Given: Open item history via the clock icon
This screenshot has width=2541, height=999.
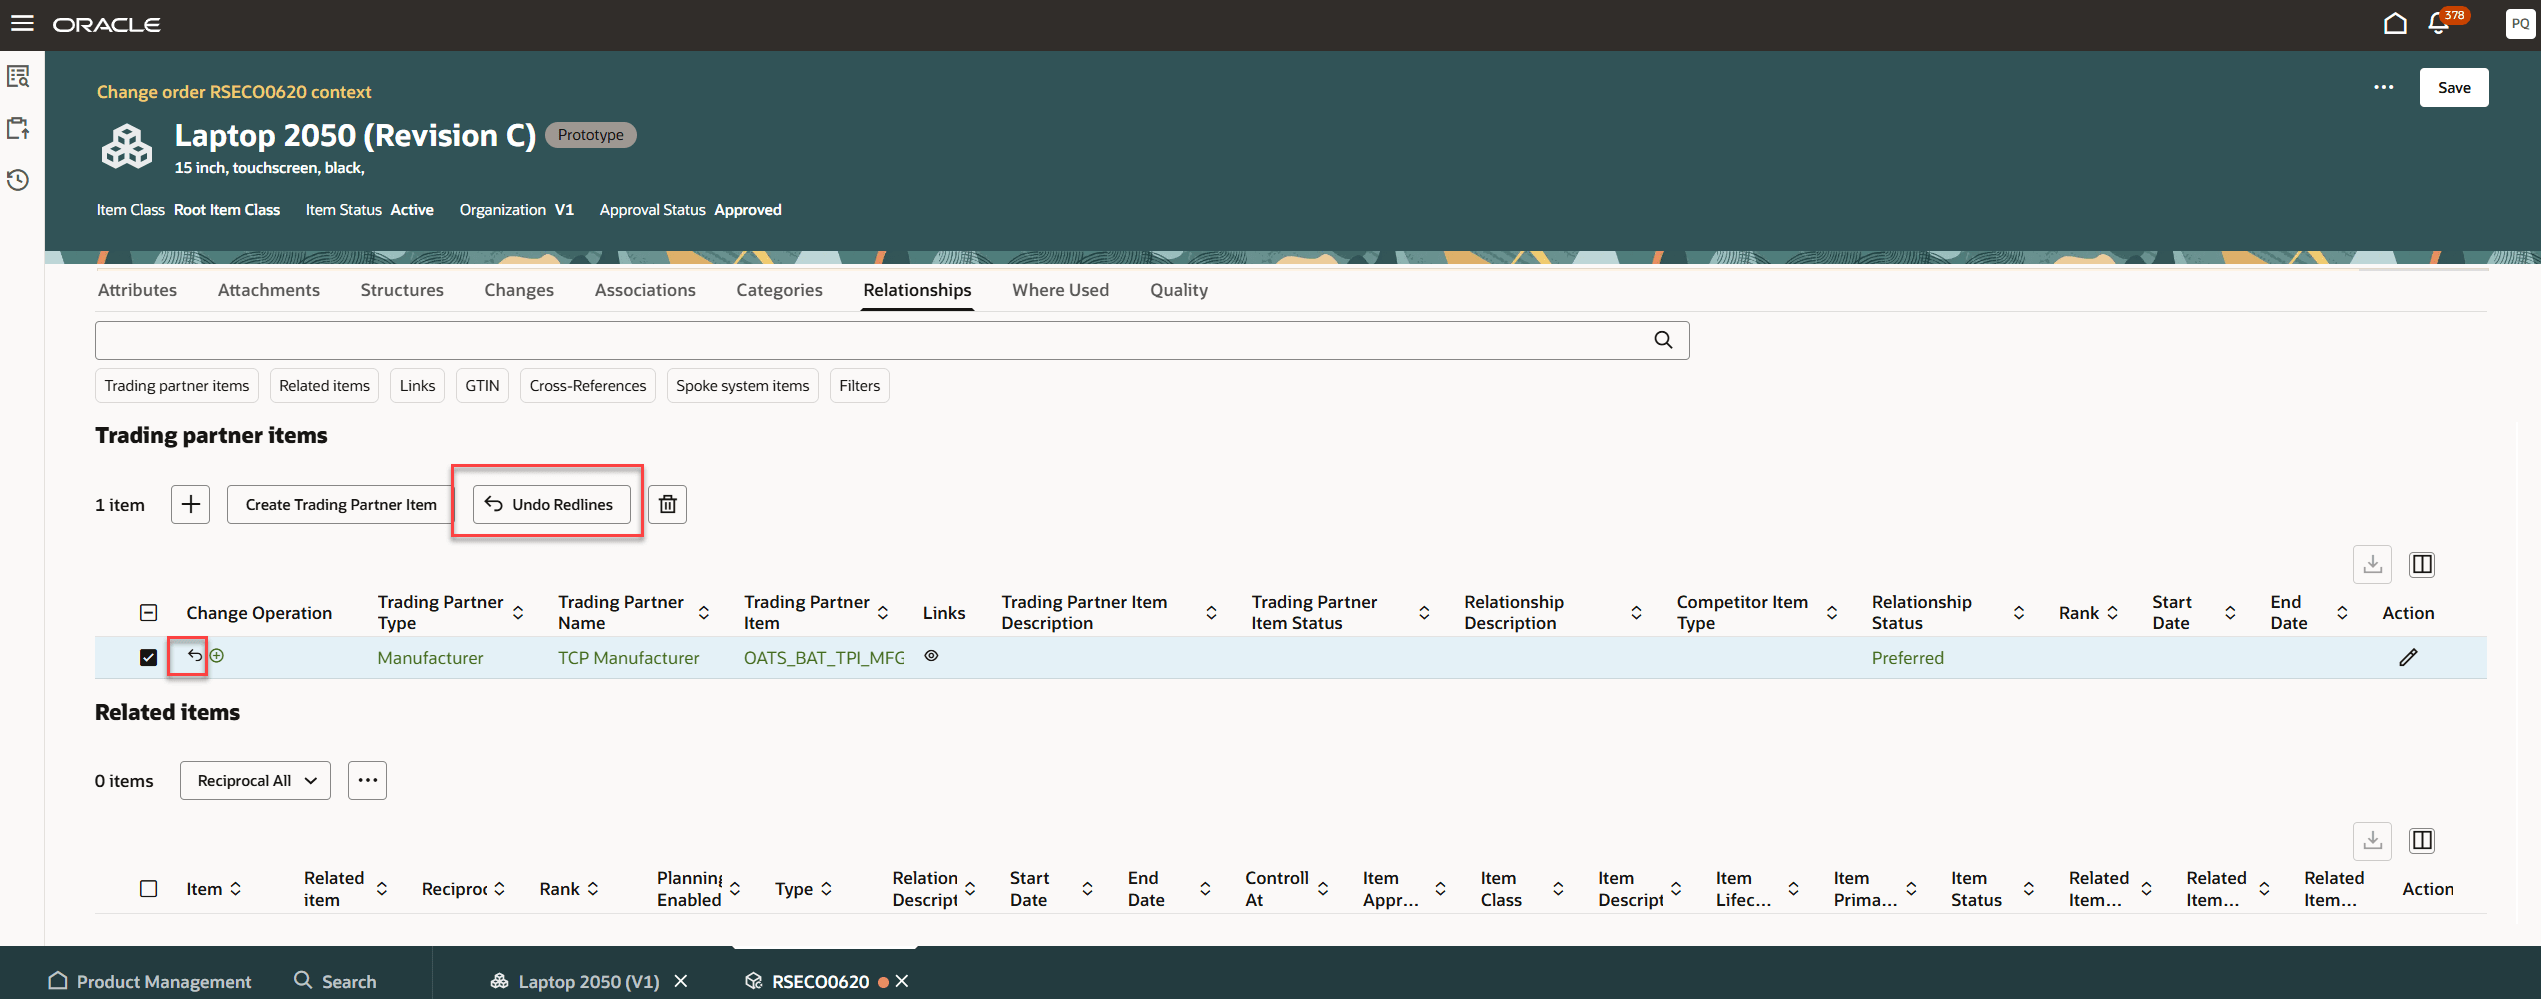Looking at the screenshot, I should point(18,180).
